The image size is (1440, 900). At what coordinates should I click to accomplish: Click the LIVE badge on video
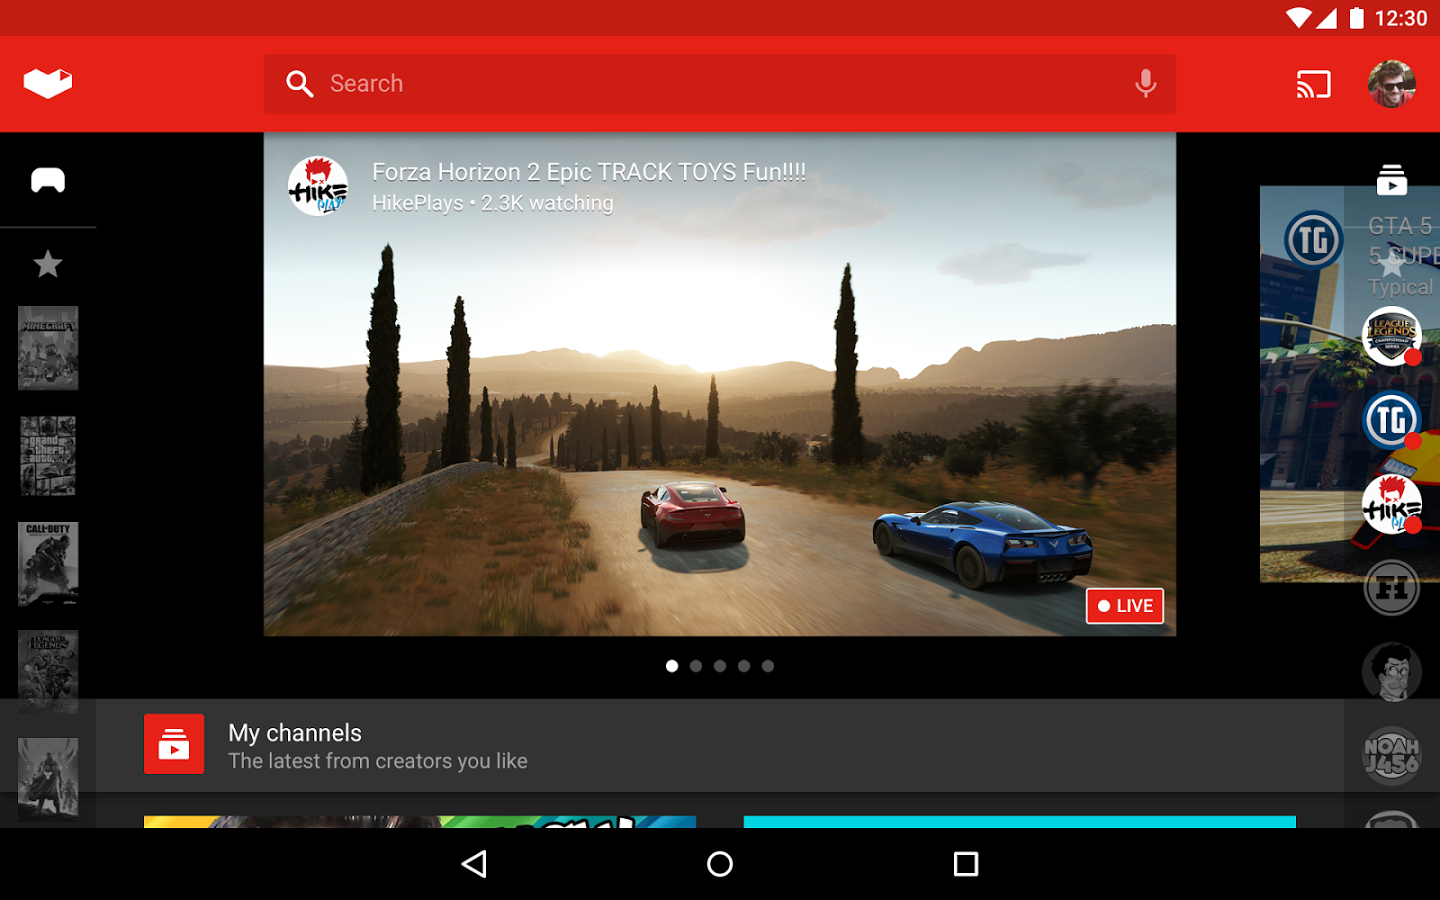(x=1125, y=606)
